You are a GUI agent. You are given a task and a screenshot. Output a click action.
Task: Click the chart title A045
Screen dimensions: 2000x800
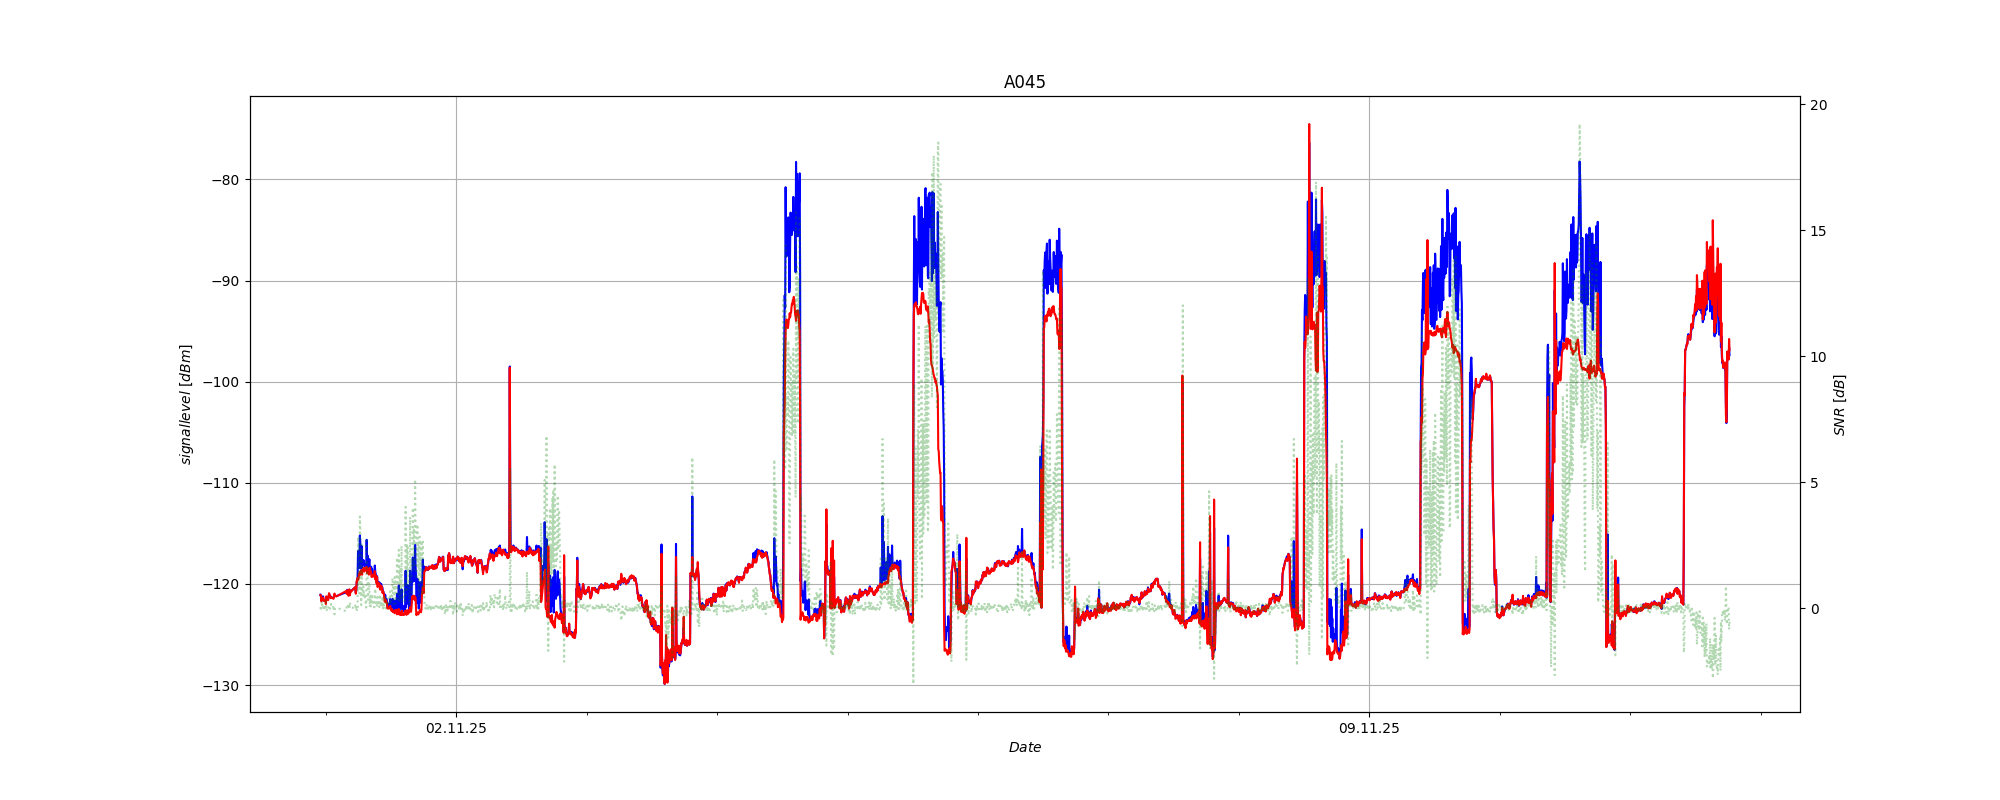tap(1024, 82)
